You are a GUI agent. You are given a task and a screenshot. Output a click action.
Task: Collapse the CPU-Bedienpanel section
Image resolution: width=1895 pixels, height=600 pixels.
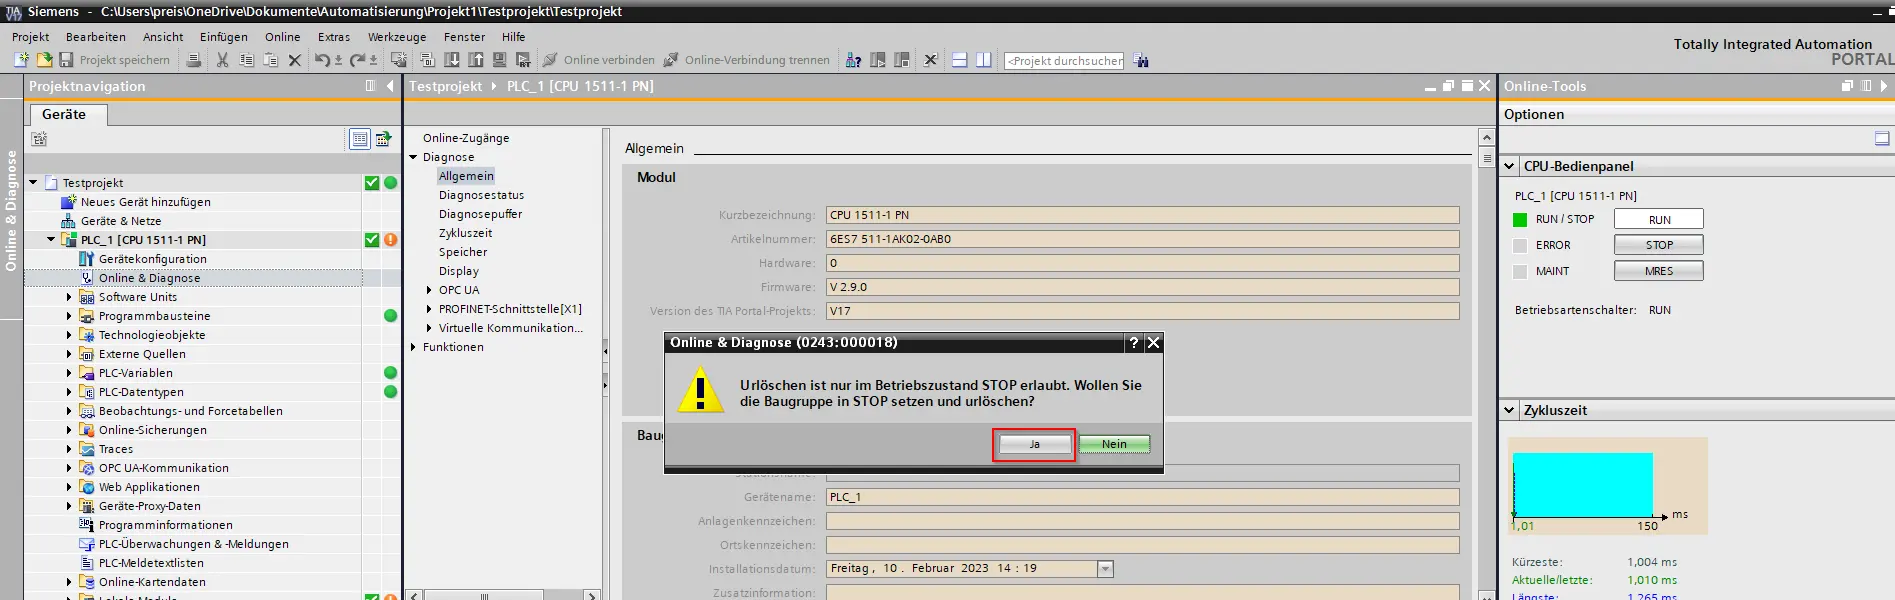click(1510, 166)
